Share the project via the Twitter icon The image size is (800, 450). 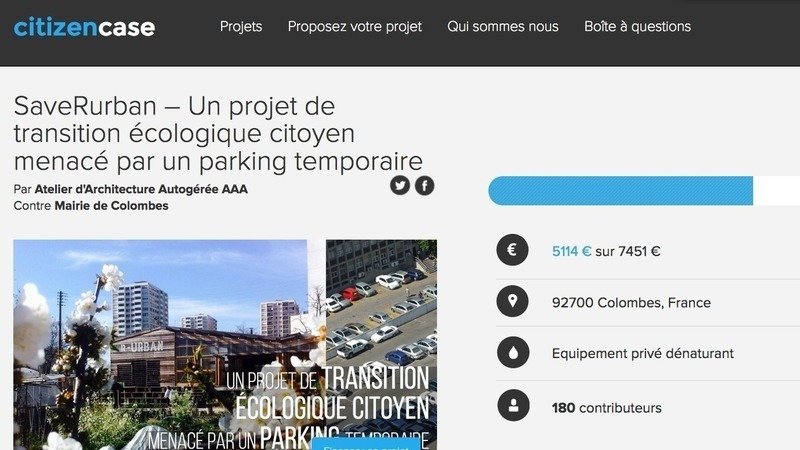(x=400, y=186)
